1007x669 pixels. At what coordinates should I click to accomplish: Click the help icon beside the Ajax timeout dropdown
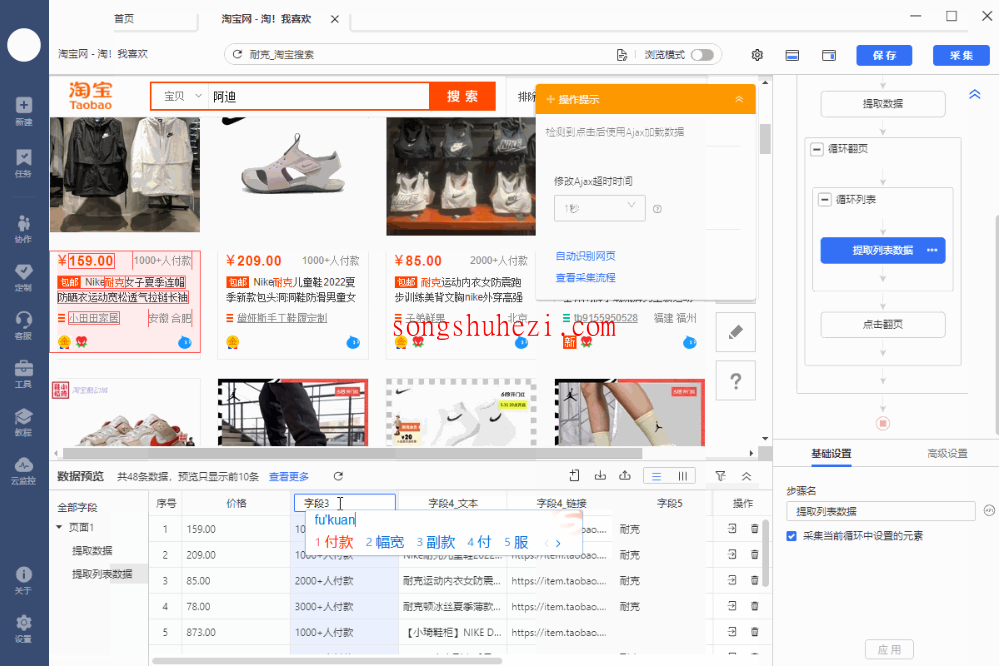[x=657, y=209]
